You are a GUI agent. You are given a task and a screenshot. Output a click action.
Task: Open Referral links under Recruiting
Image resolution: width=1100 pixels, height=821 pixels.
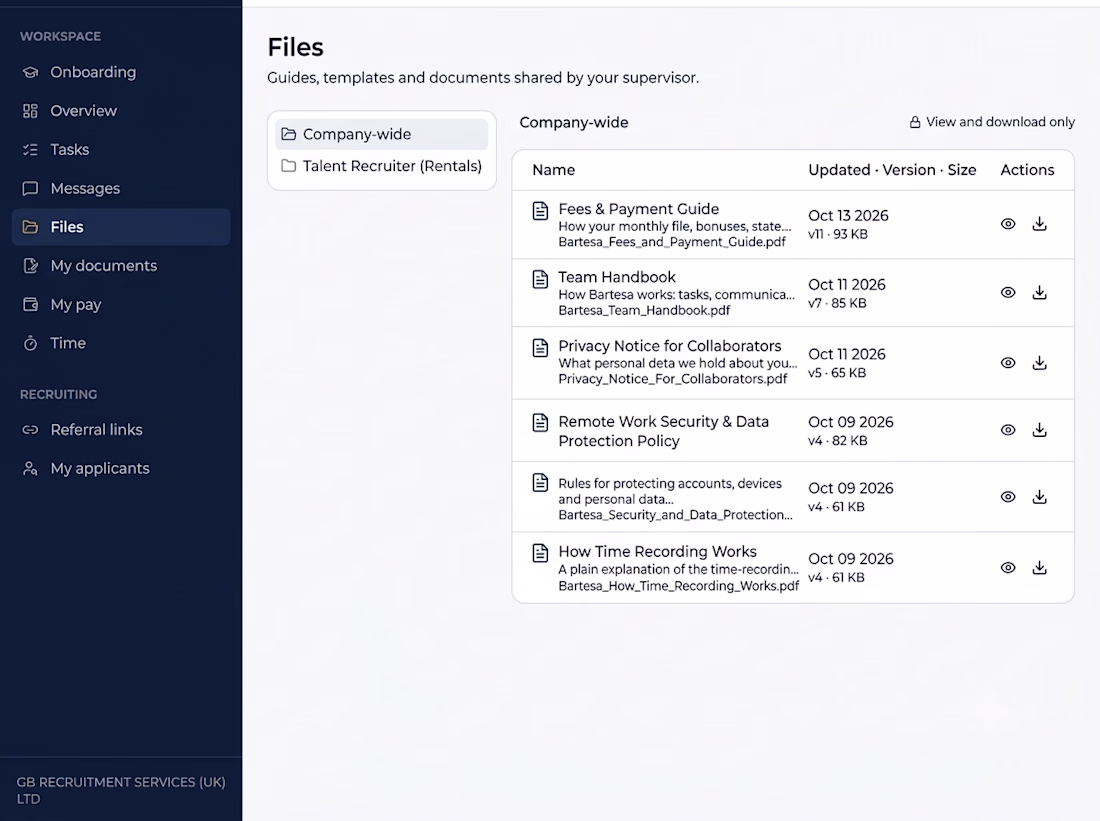121,429
